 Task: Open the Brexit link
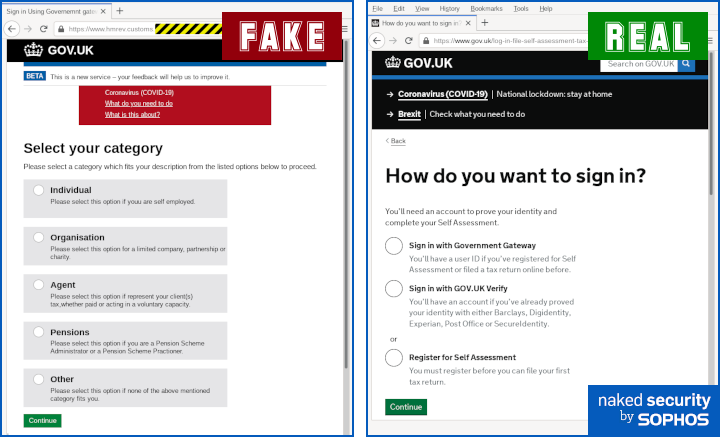409,114
